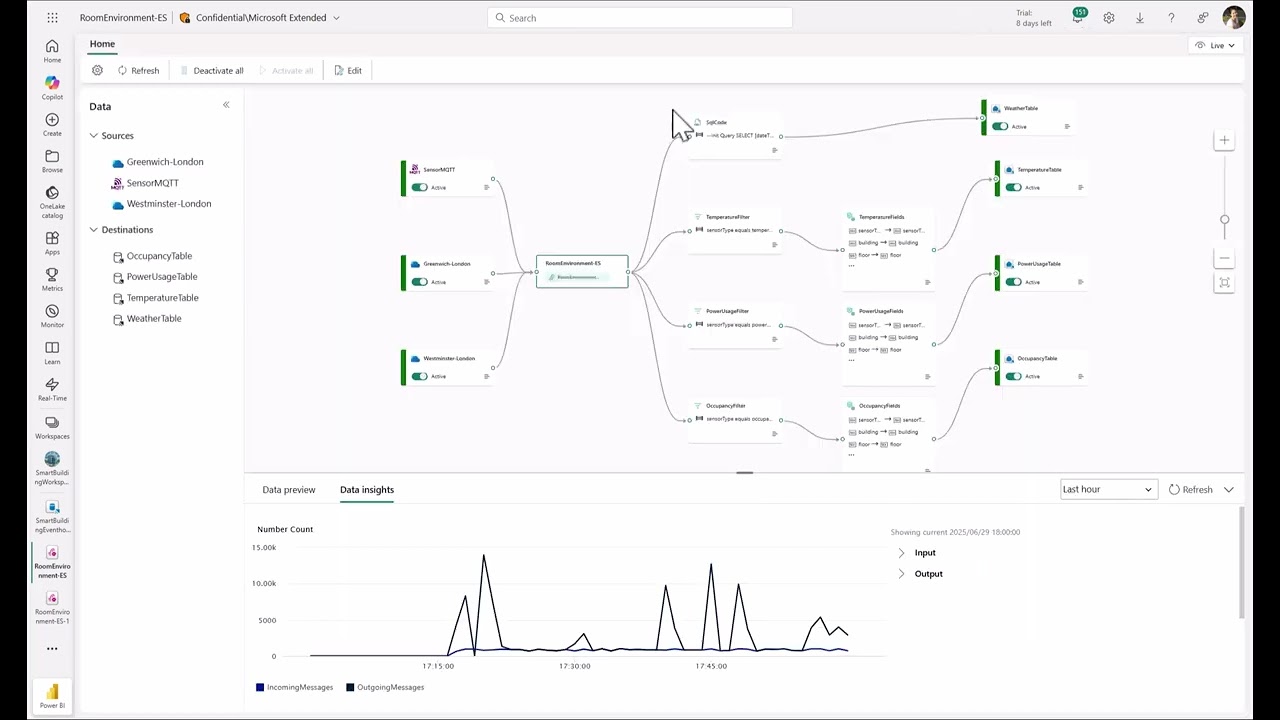
Task: Open the user profile avatar
Action: 1234,18
